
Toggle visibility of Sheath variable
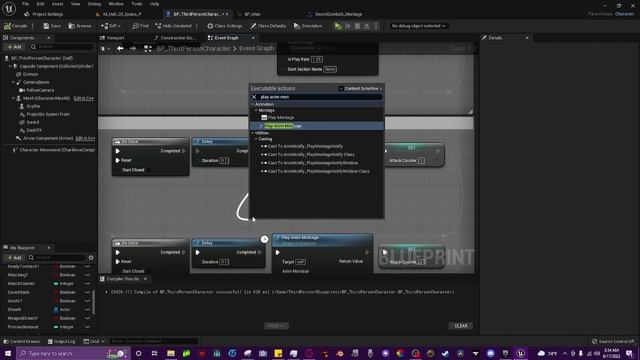(87, 310)
